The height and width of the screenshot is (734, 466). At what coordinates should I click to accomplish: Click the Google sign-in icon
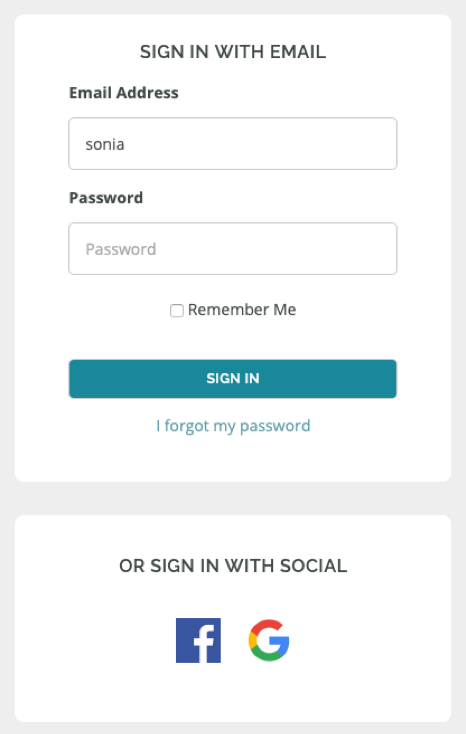269,640
